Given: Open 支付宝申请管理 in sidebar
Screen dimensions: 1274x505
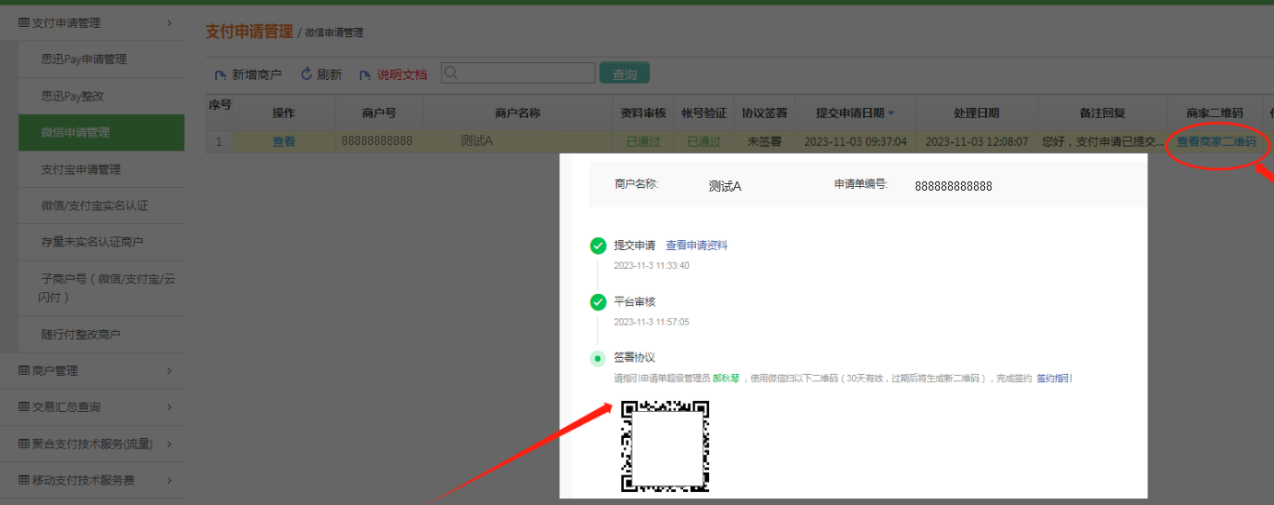Looking at the screenshot, I should pos(81,169).
